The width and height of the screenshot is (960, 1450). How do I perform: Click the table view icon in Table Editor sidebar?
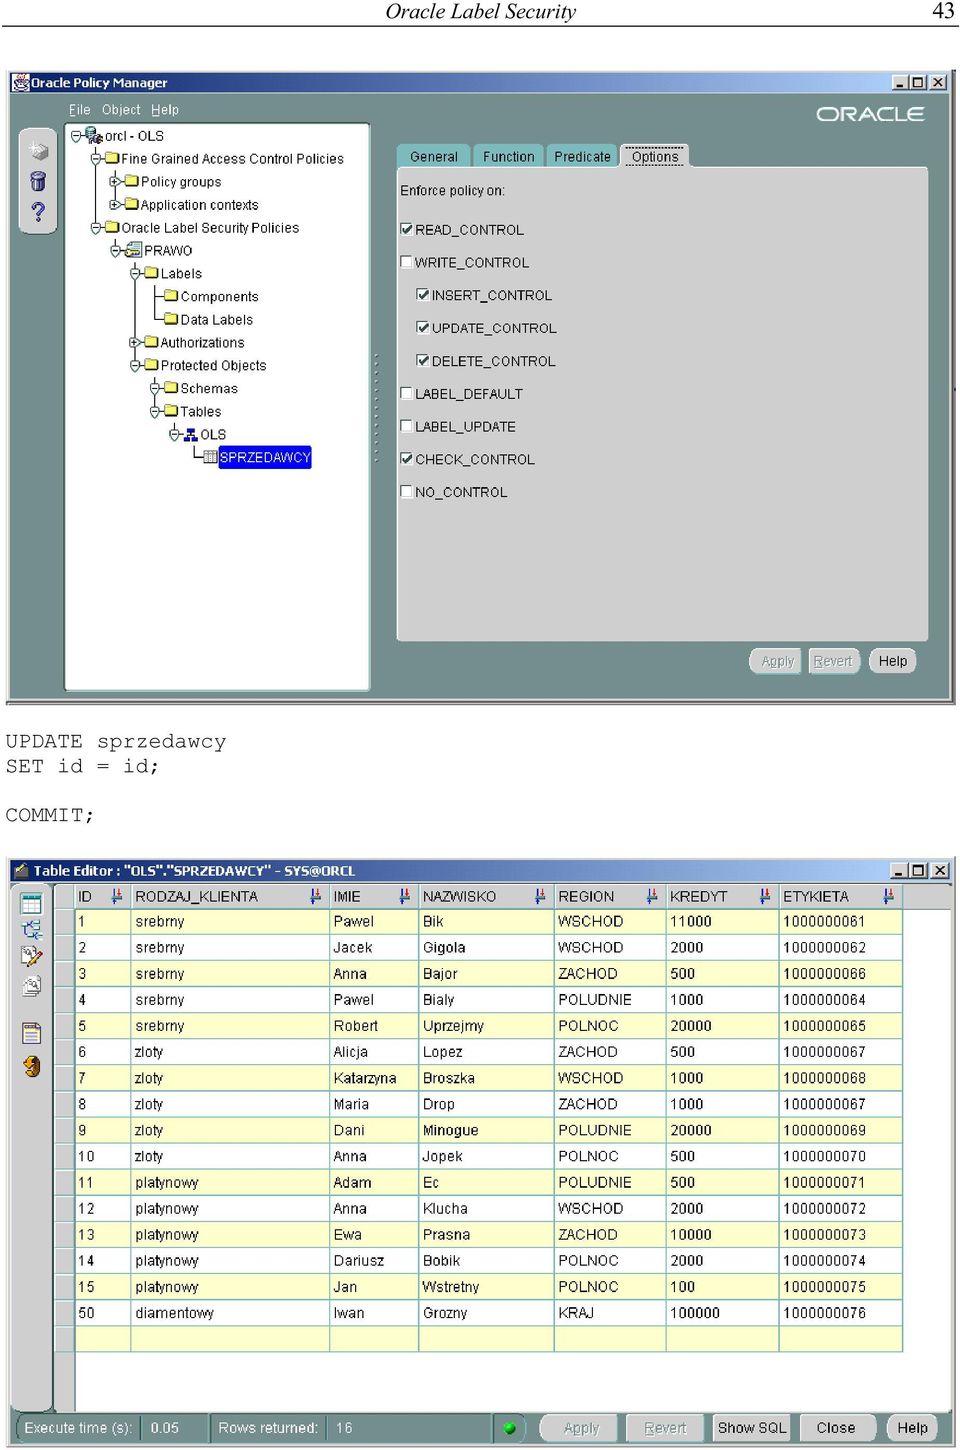tap(32, 904)
